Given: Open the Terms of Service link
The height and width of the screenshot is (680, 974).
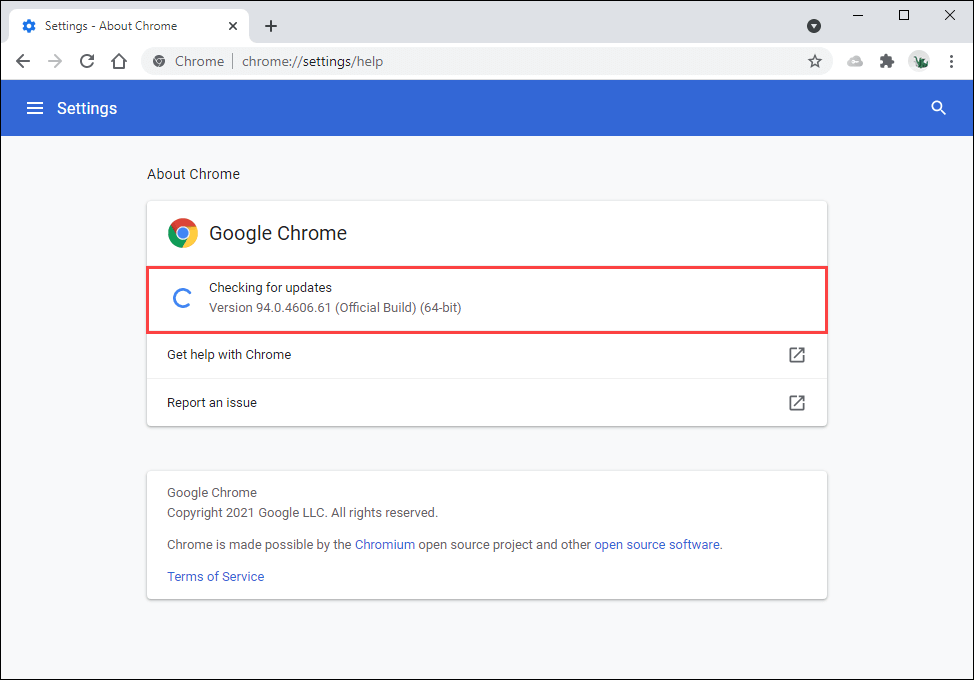Looking at the screenshot, I should (x=216, y=577).
